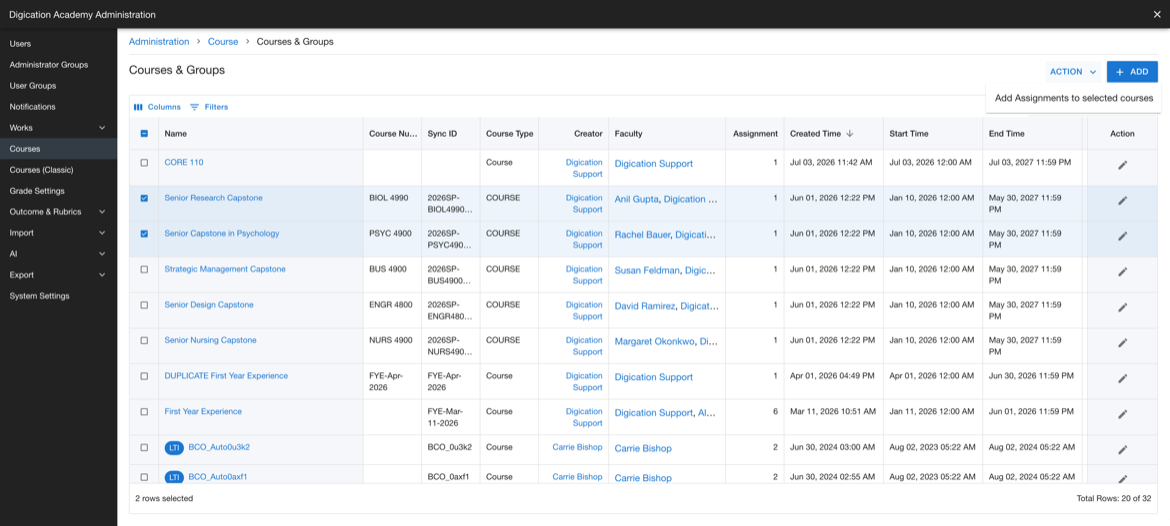Screen dimensions: 1170x526
Task: Click Mar 11, 2026 10:51 AM created time
Action: (832, 411)
